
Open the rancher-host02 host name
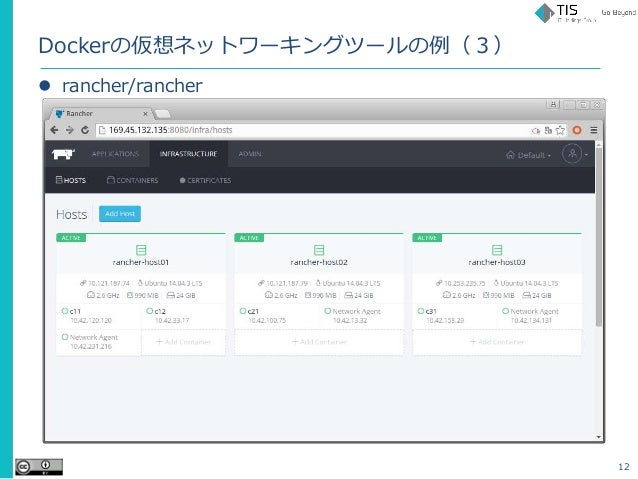click(319, 262)
